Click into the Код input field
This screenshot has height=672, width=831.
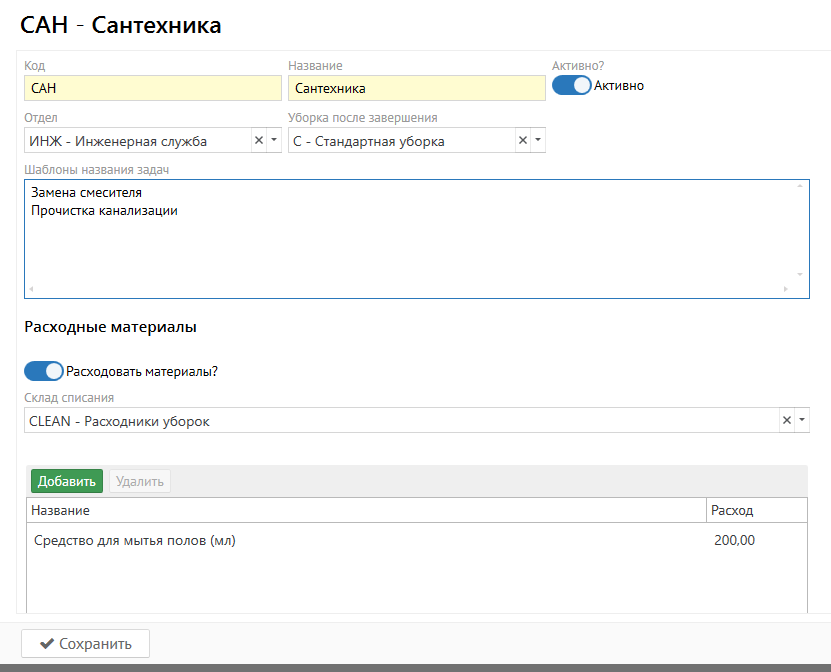click(x=152, y=88)
